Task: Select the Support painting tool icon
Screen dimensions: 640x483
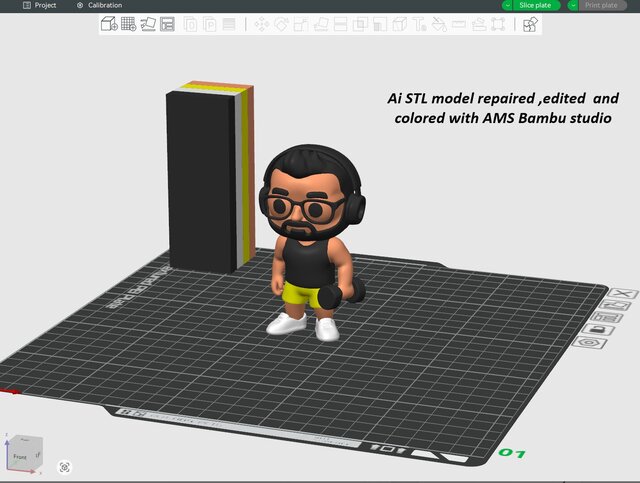Action: (x=380, y=24)
